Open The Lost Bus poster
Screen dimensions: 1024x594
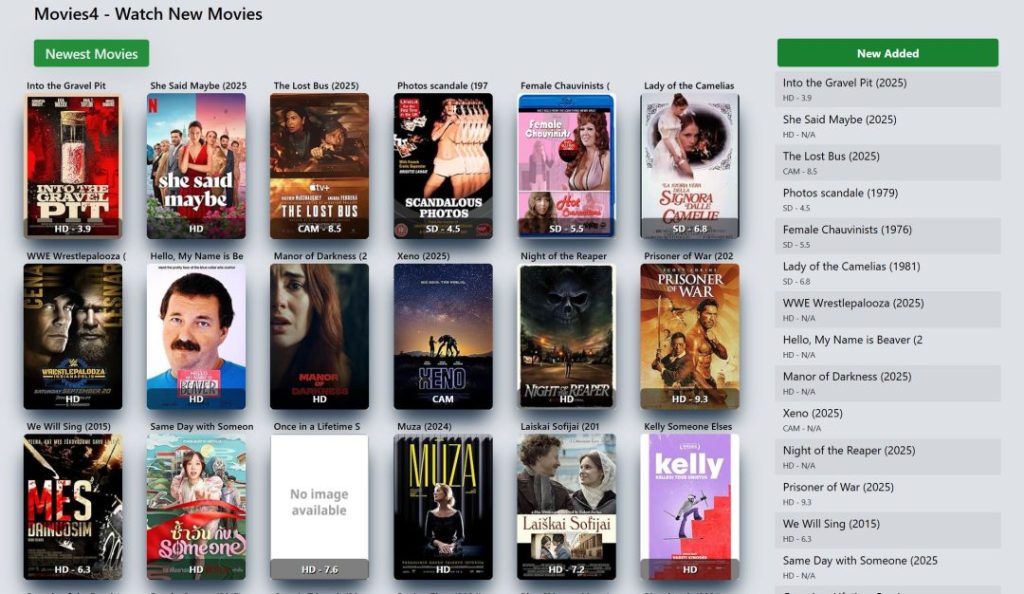click(x=319, y=166)
